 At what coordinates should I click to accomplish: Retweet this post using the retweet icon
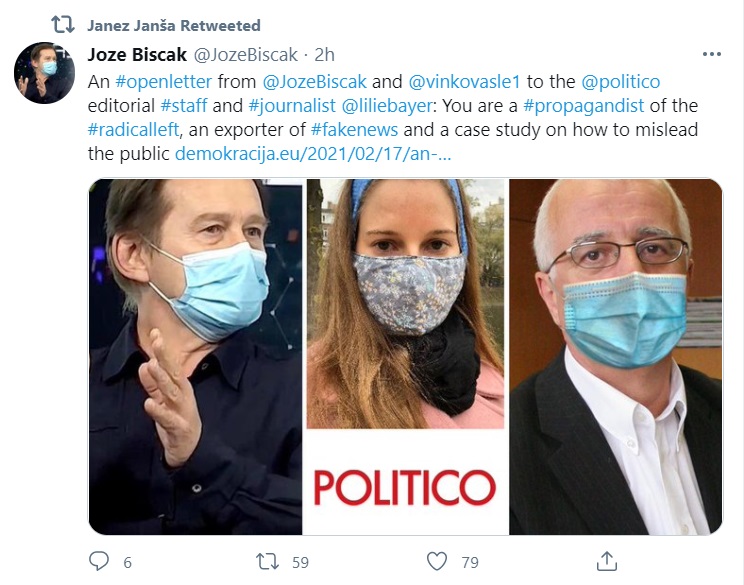click(267, 562)
